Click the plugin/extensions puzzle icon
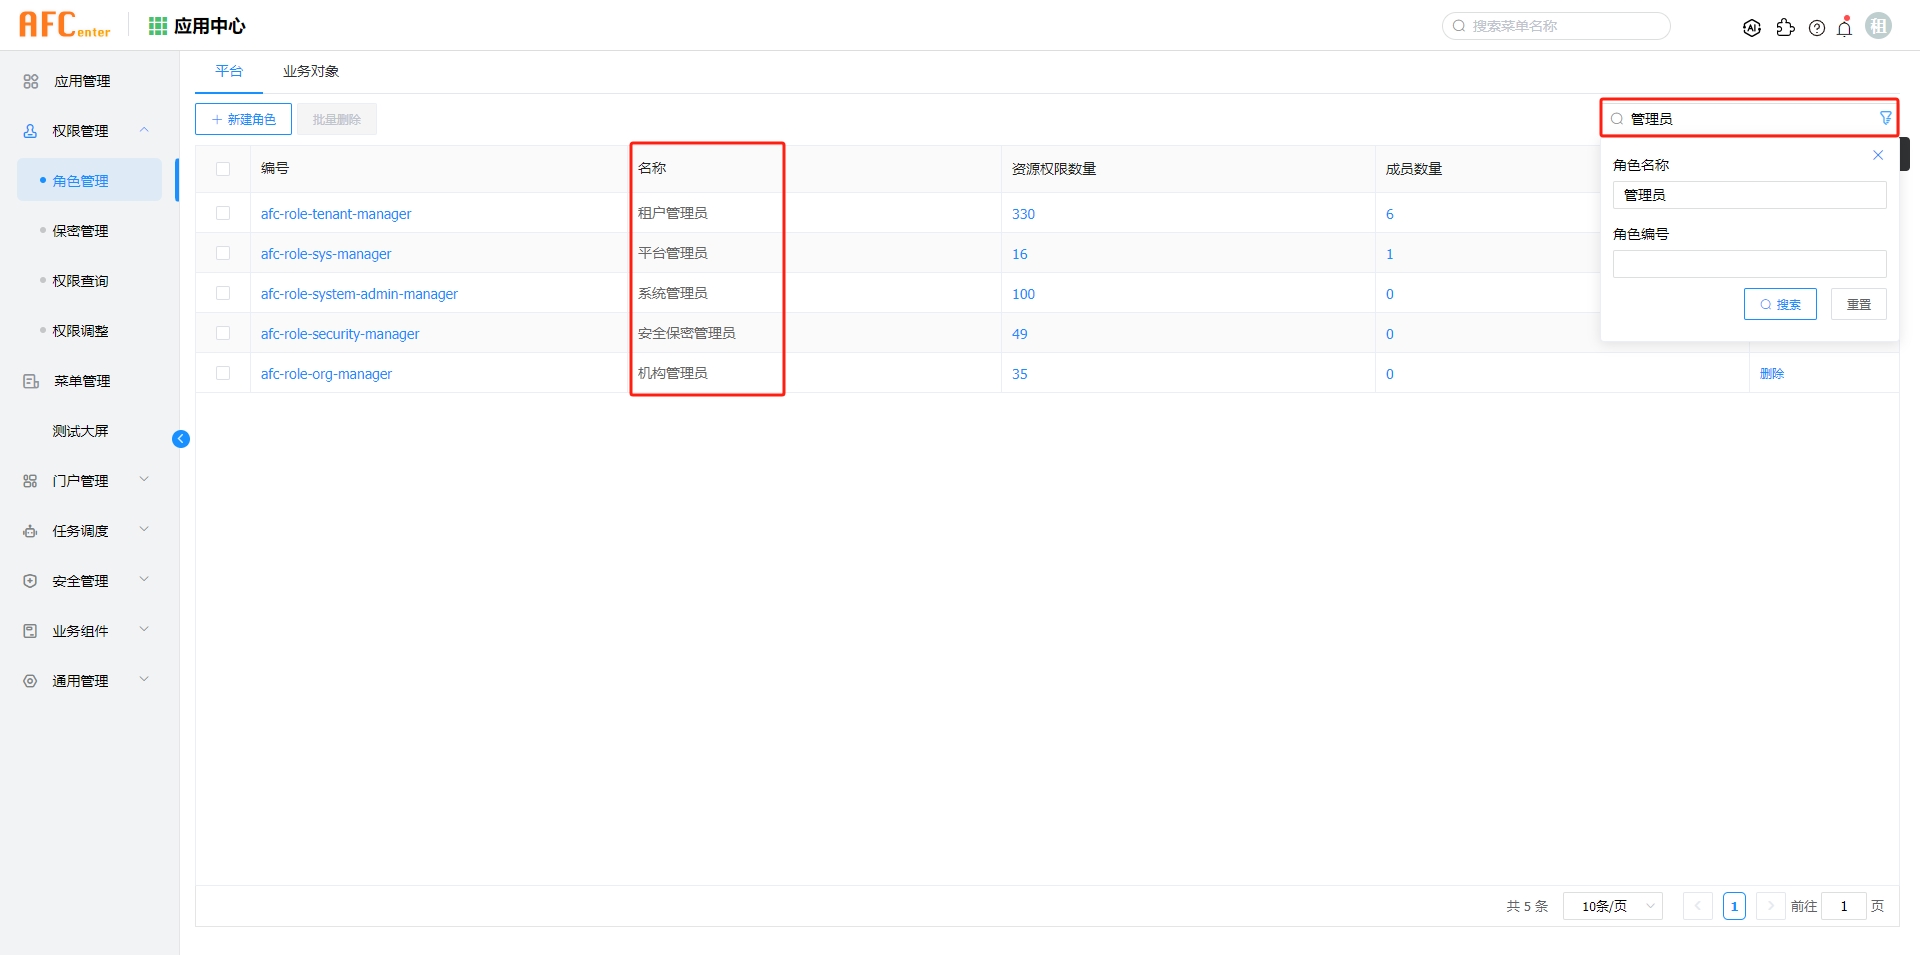1920x955 pixels. (x=1786, y=27)
